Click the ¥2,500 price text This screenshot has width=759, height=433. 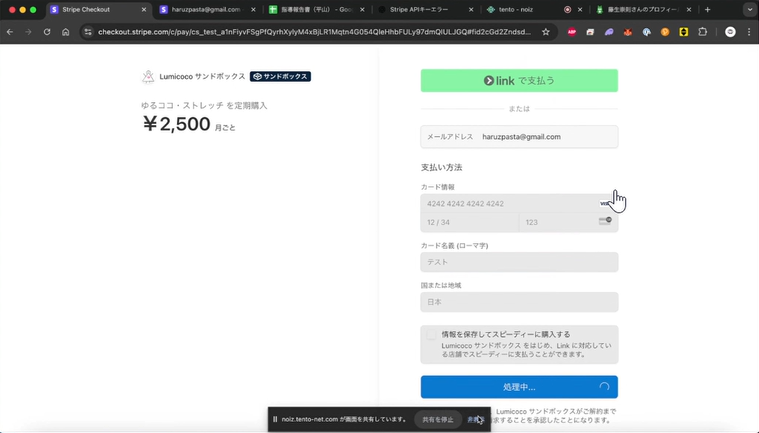[177, 124]
